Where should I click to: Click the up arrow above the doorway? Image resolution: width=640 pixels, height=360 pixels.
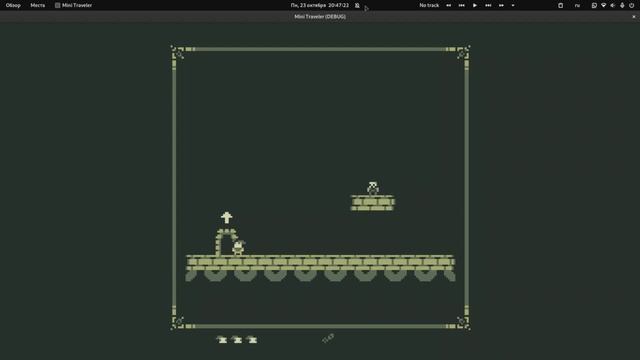[227, 217]
